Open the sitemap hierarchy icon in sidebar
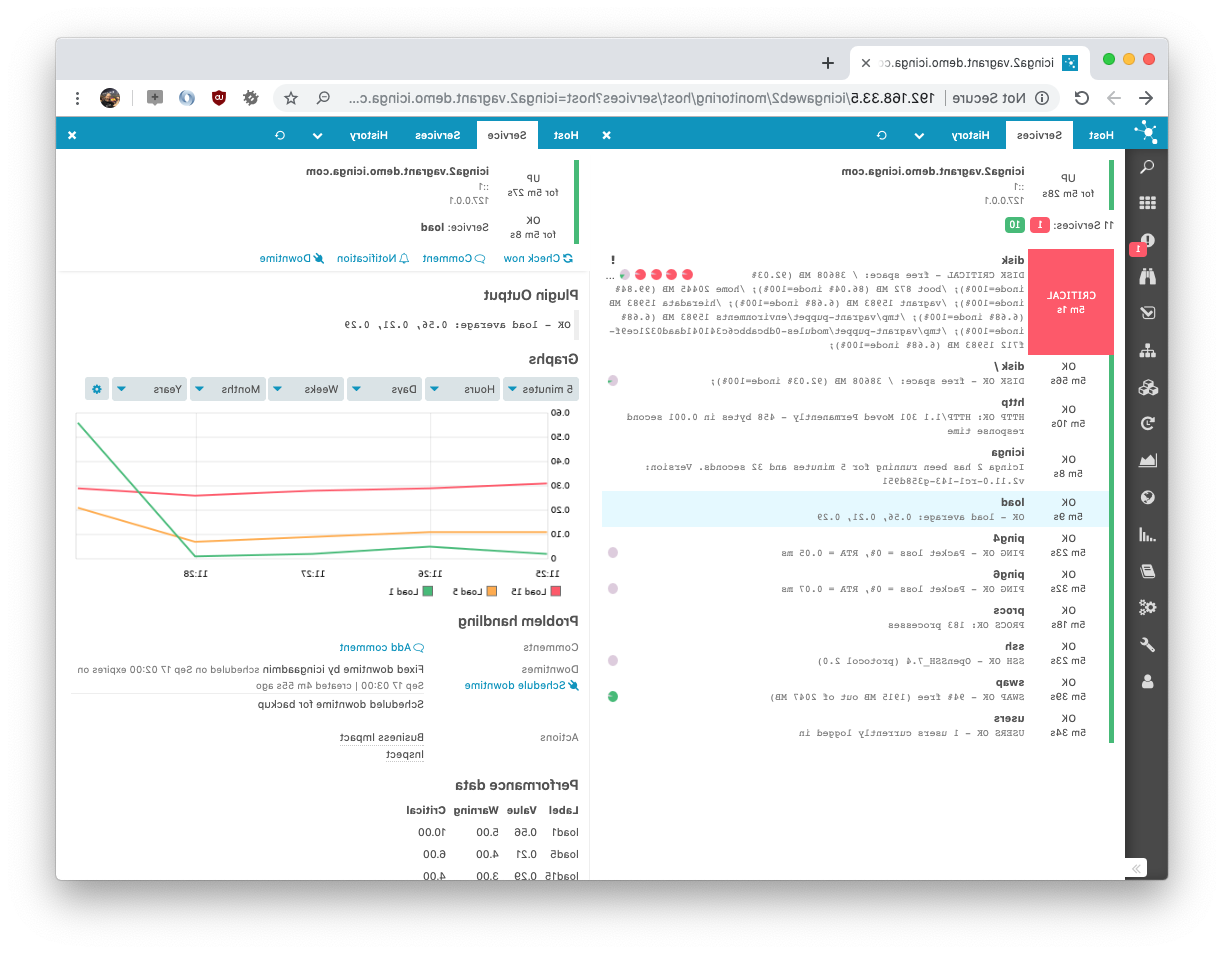Viewport: 1224px width, 954px height. (x=1147, y=350)
